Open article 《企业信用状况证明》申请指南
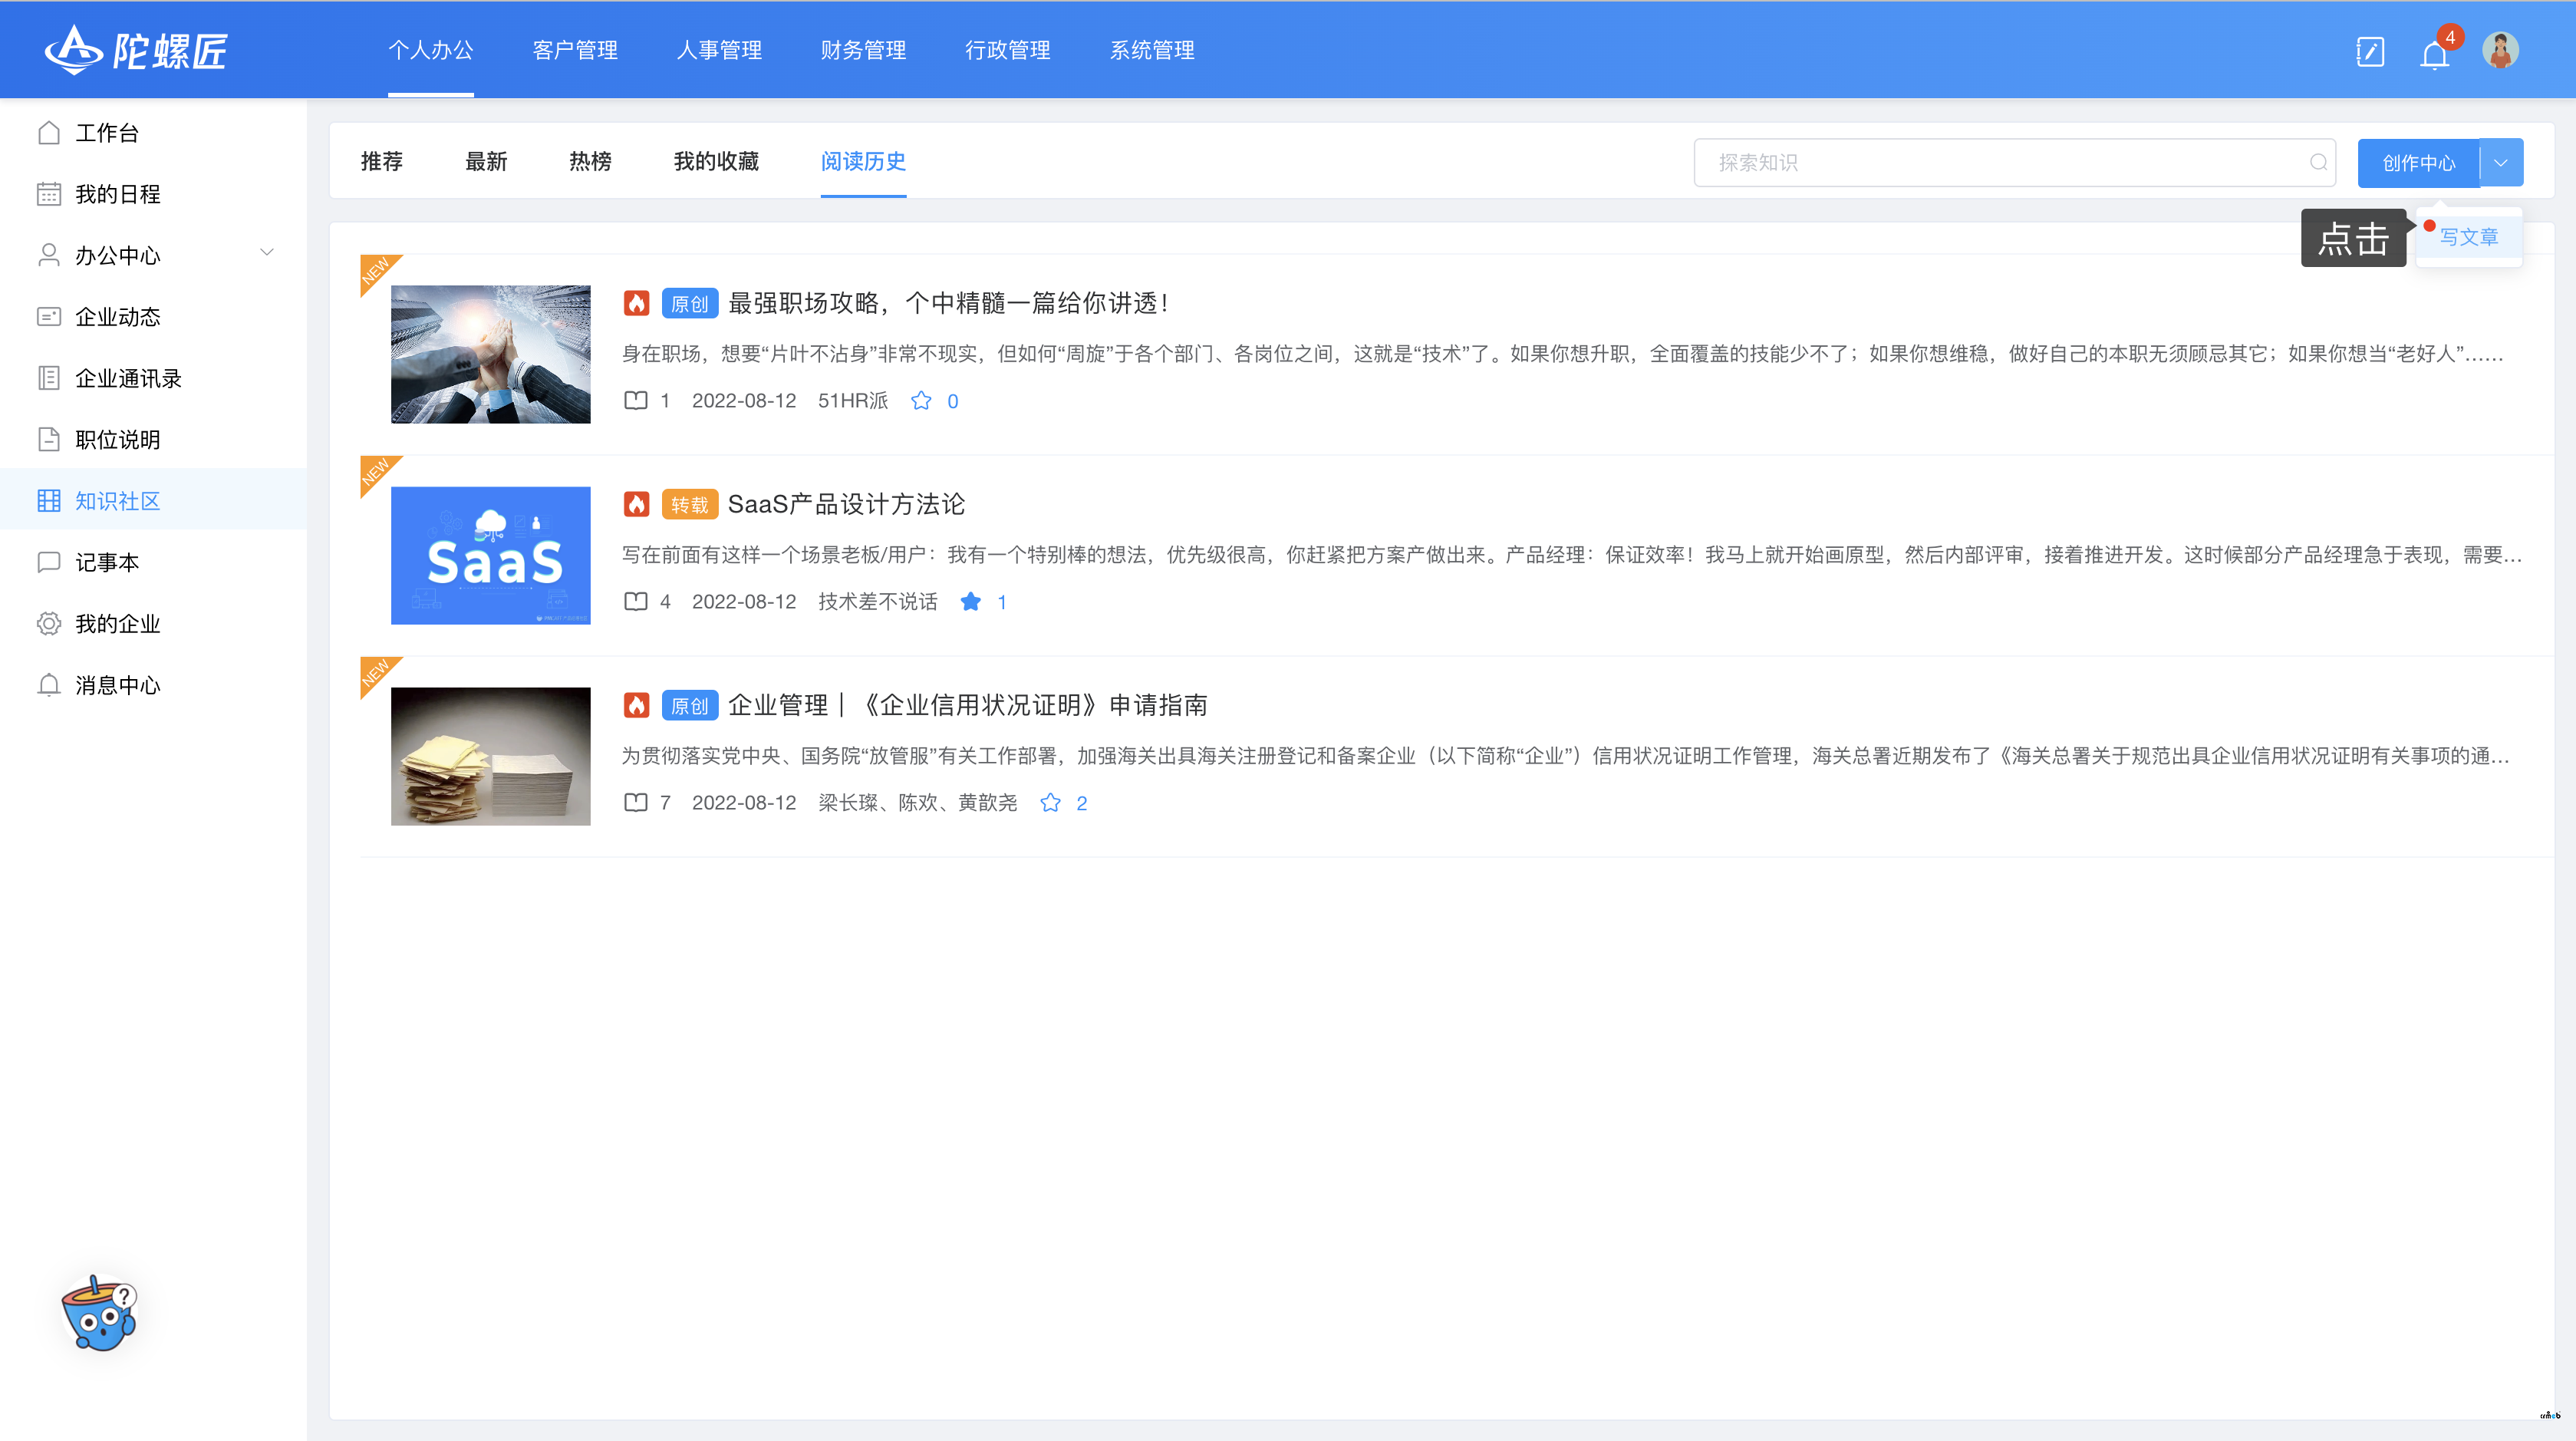 pyautogui.click(x=967, y=705)
